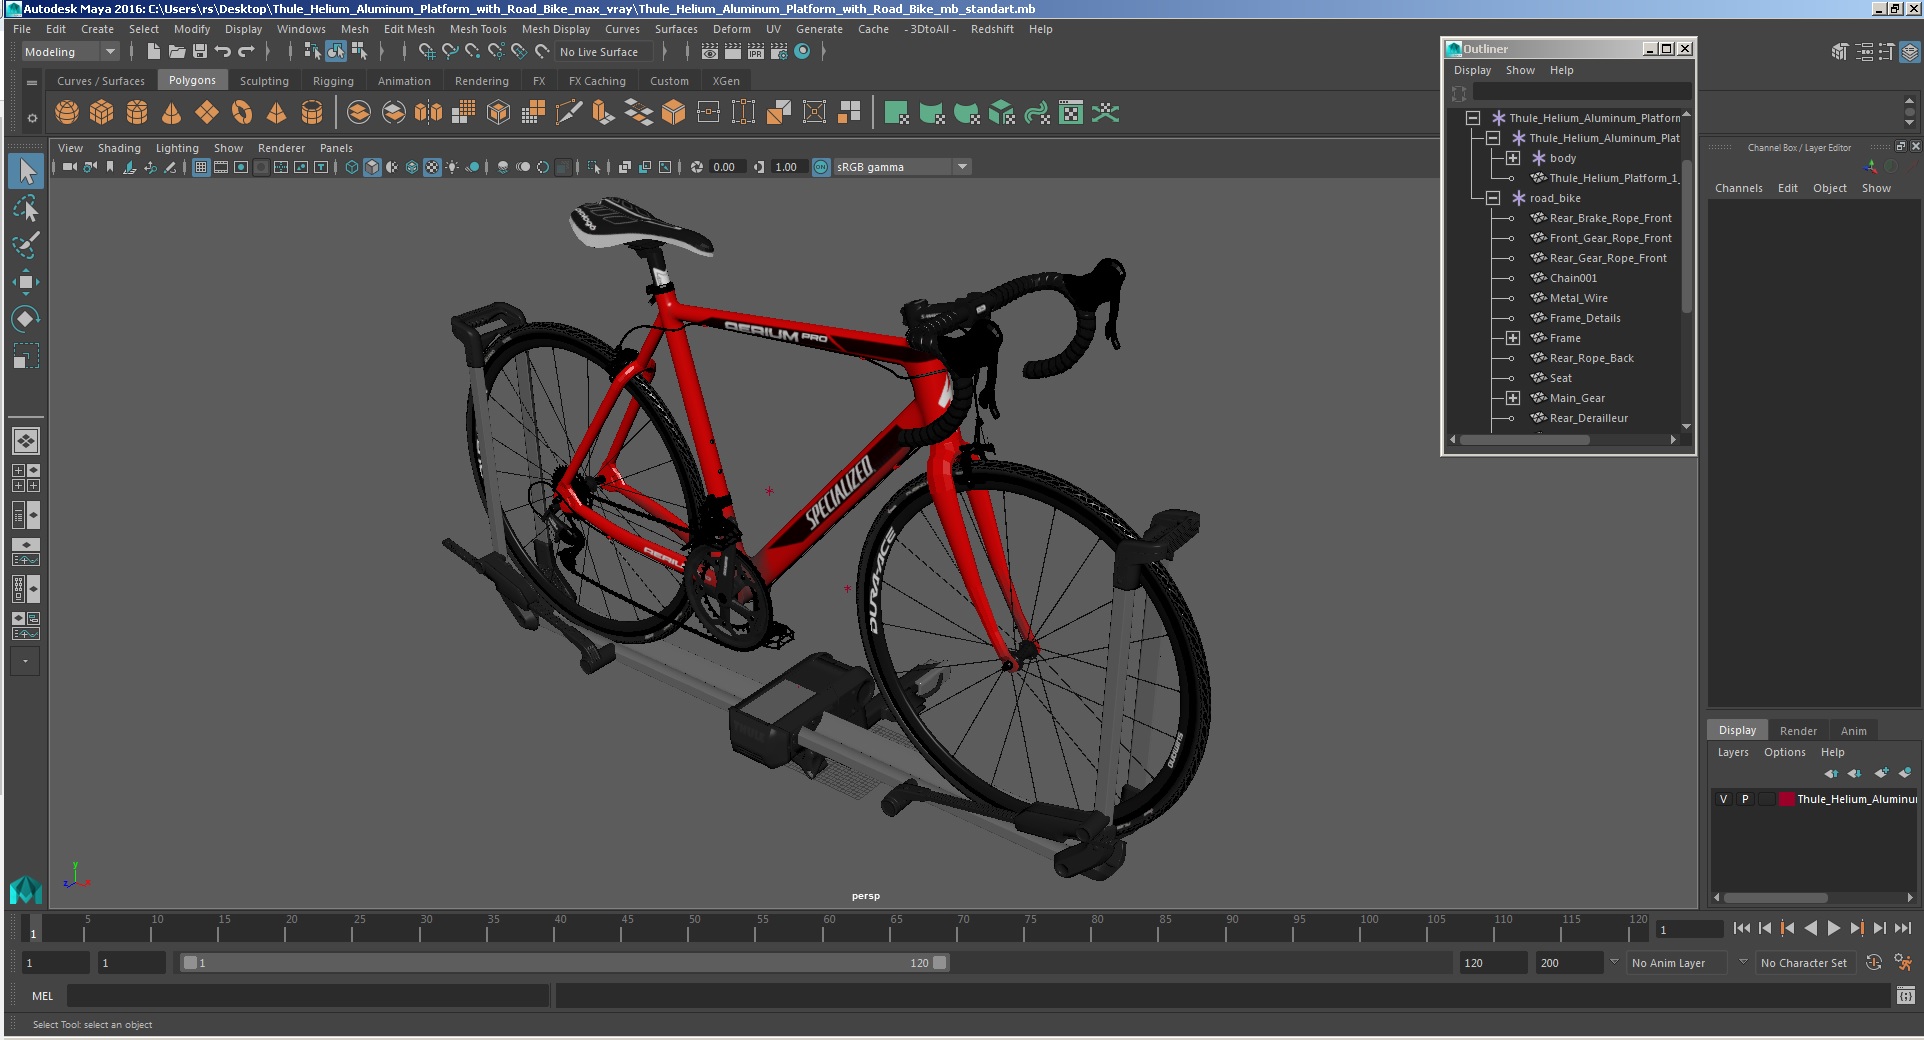This screenshot has width=1924, height=1040.
Task: Switch to the Sculpting shelf tab
Action: click(x=264, y=81)
